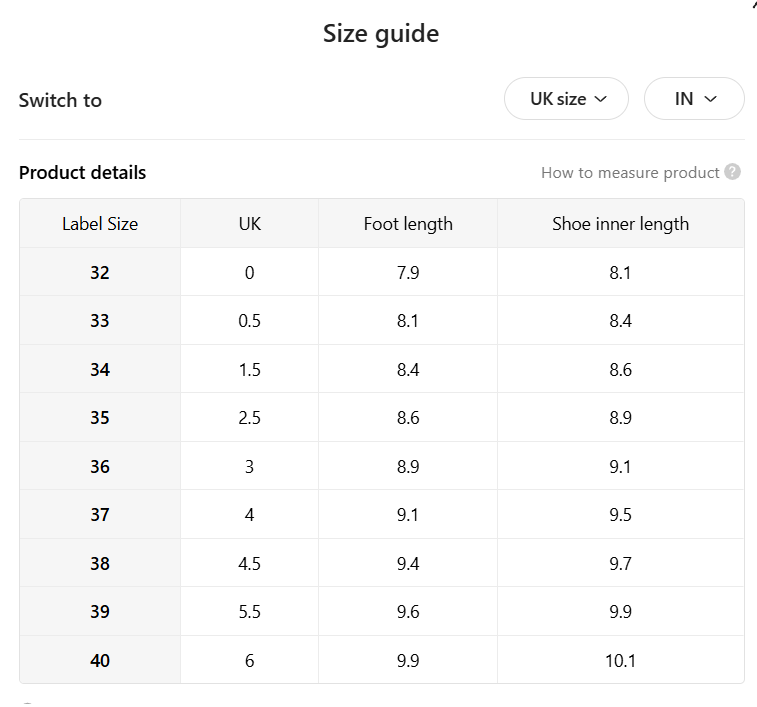Open How to measure product link
Image resolution: width=757 pixels, height=707 pixels.
click(630, 172)
